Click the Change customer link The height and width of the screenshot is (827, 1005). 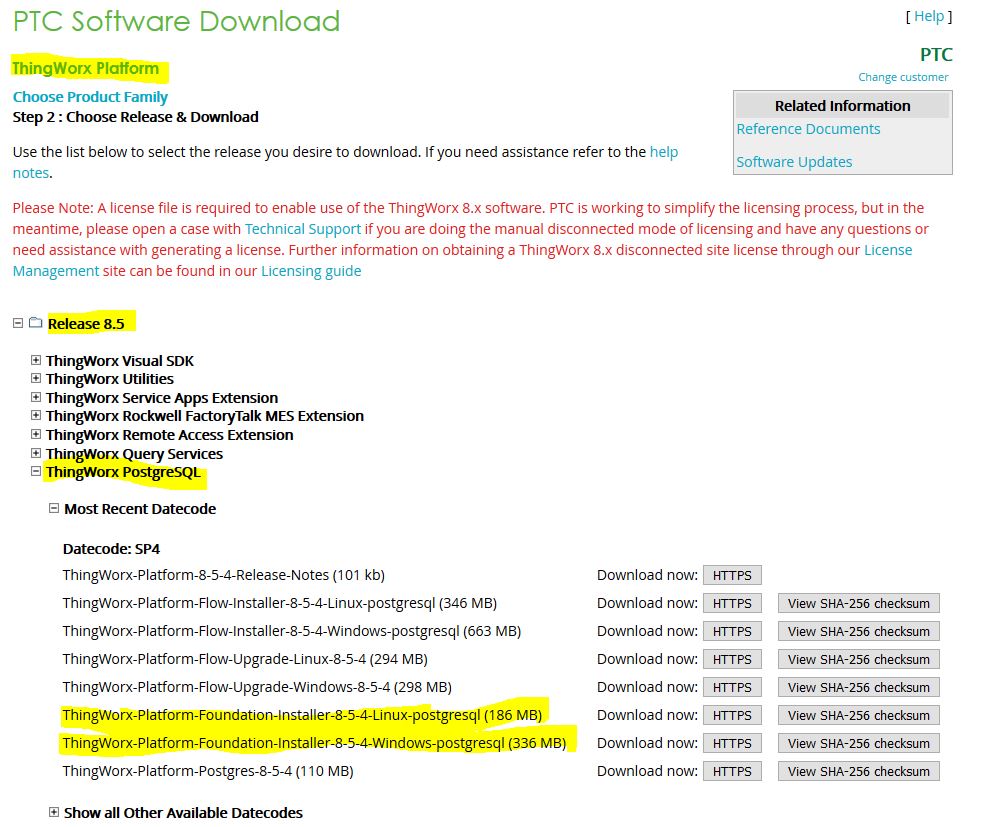[x=902, y=76]
